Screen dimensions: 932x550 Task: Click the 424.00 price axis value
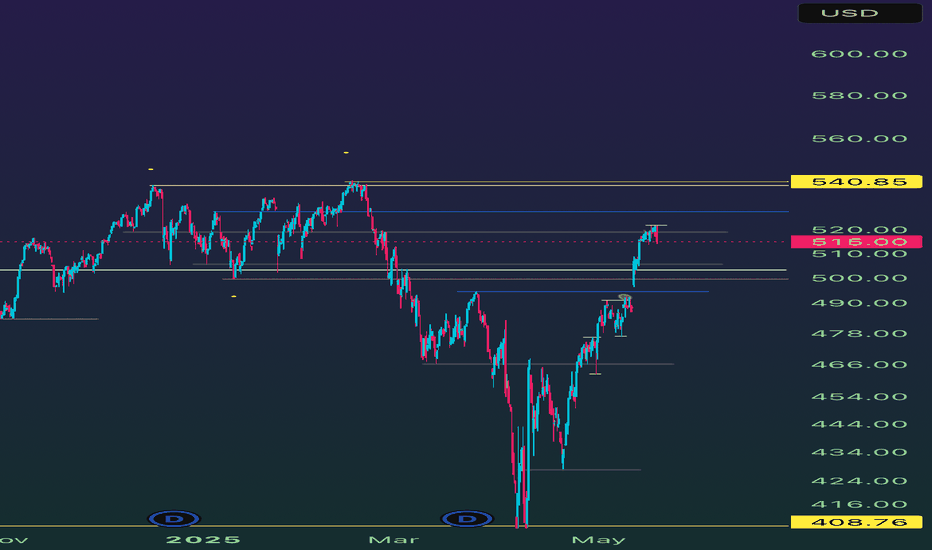coord(859,481)
